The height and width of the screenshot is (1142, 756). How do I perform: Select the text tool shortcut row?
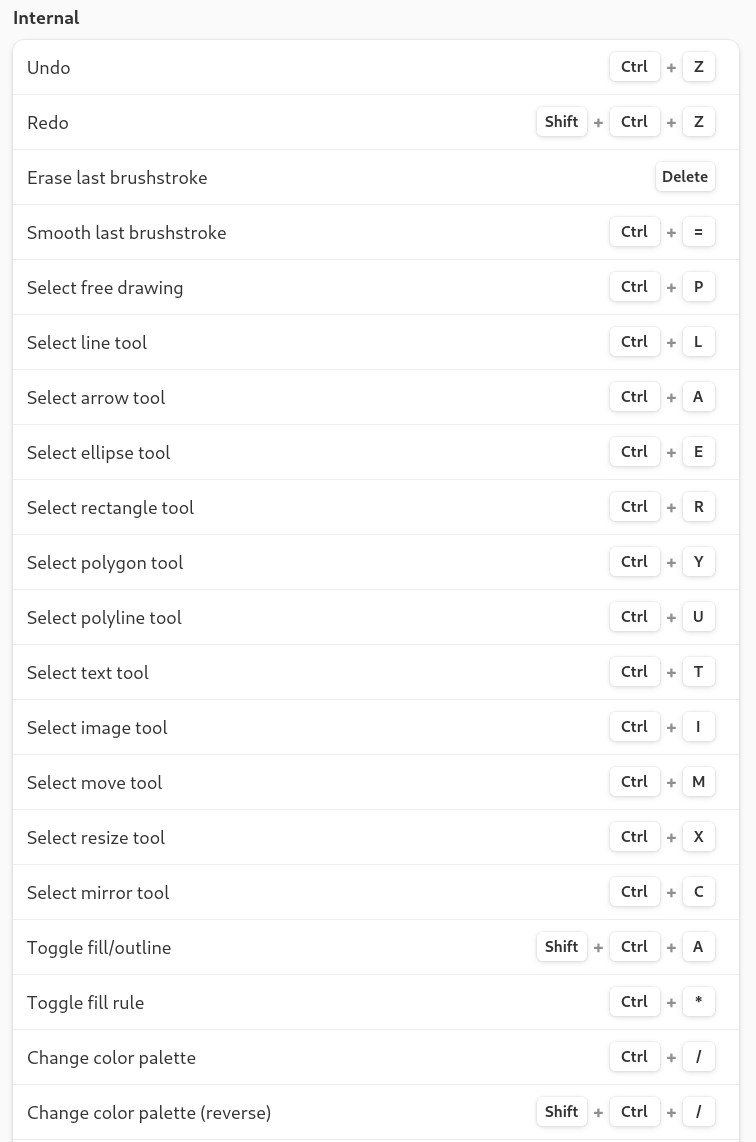coord(376,672)
